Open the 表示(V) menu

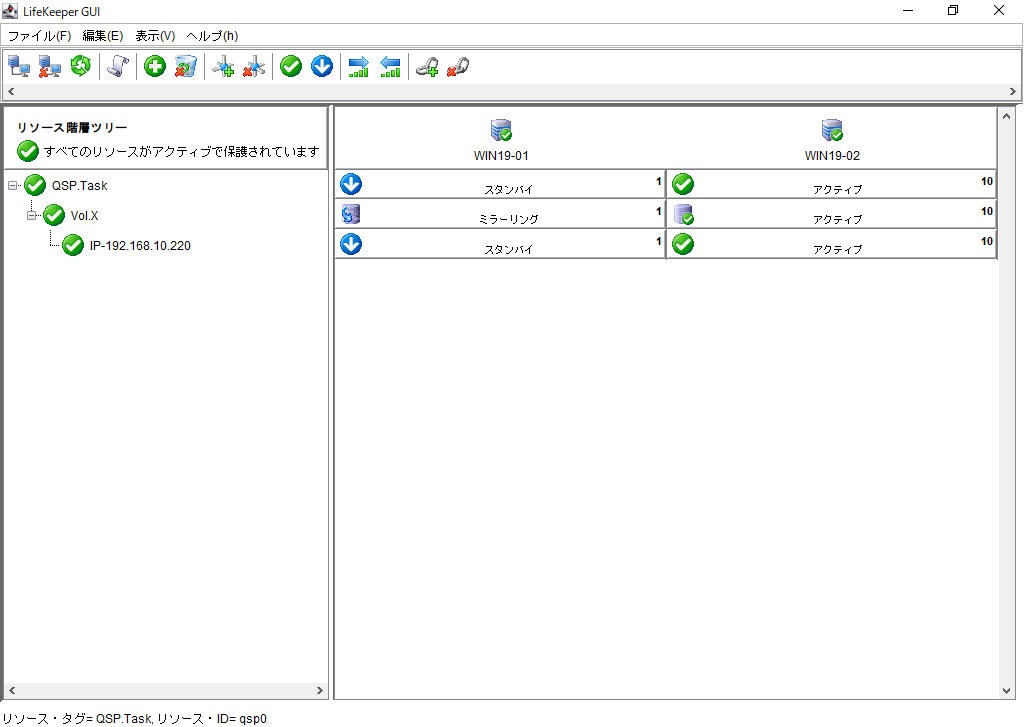coord(155,35)
